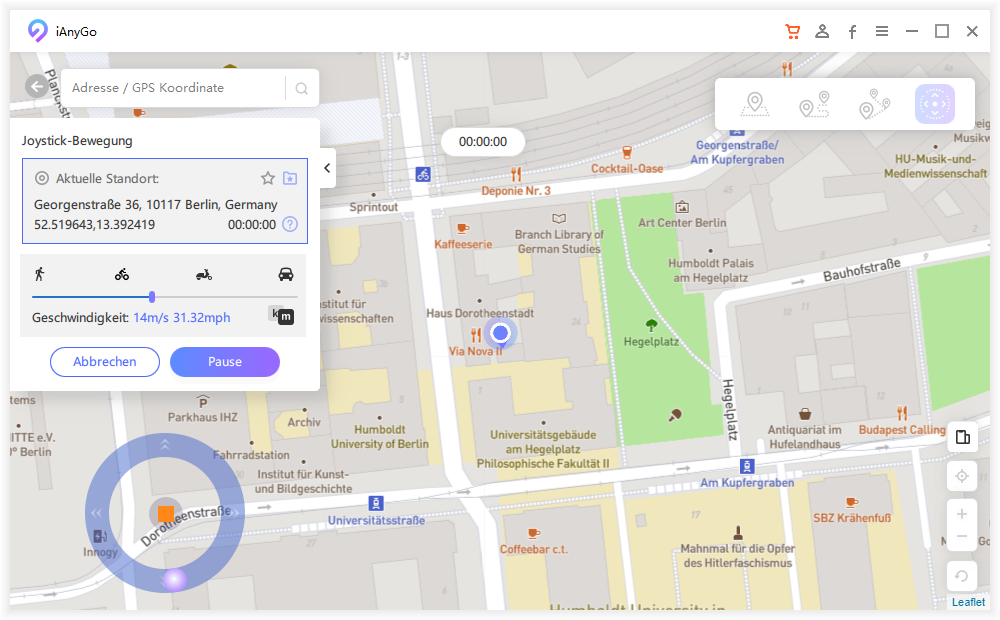
Task: Recenter the map on current location
Action: 962,476
